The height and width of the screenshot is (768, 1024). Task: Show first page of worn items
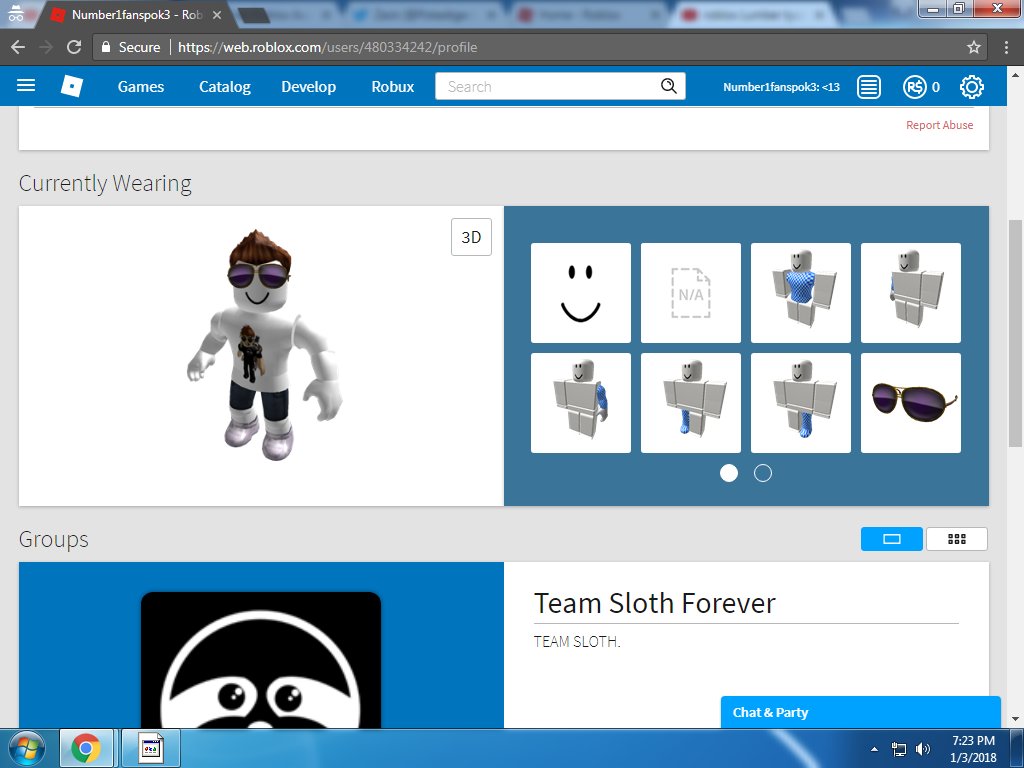pos(729,473)
